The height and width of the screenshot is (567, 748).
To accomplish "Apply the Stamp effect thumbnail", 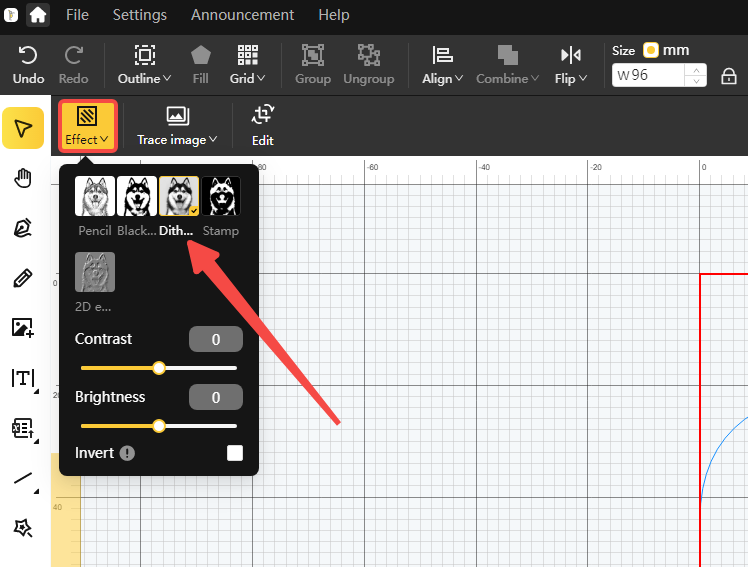I will (221, 196).
